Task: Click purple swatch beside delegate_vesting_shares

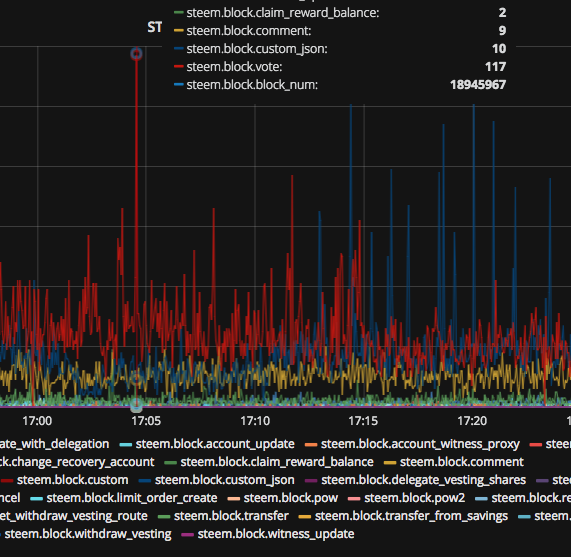Action: tap(311, 481)
